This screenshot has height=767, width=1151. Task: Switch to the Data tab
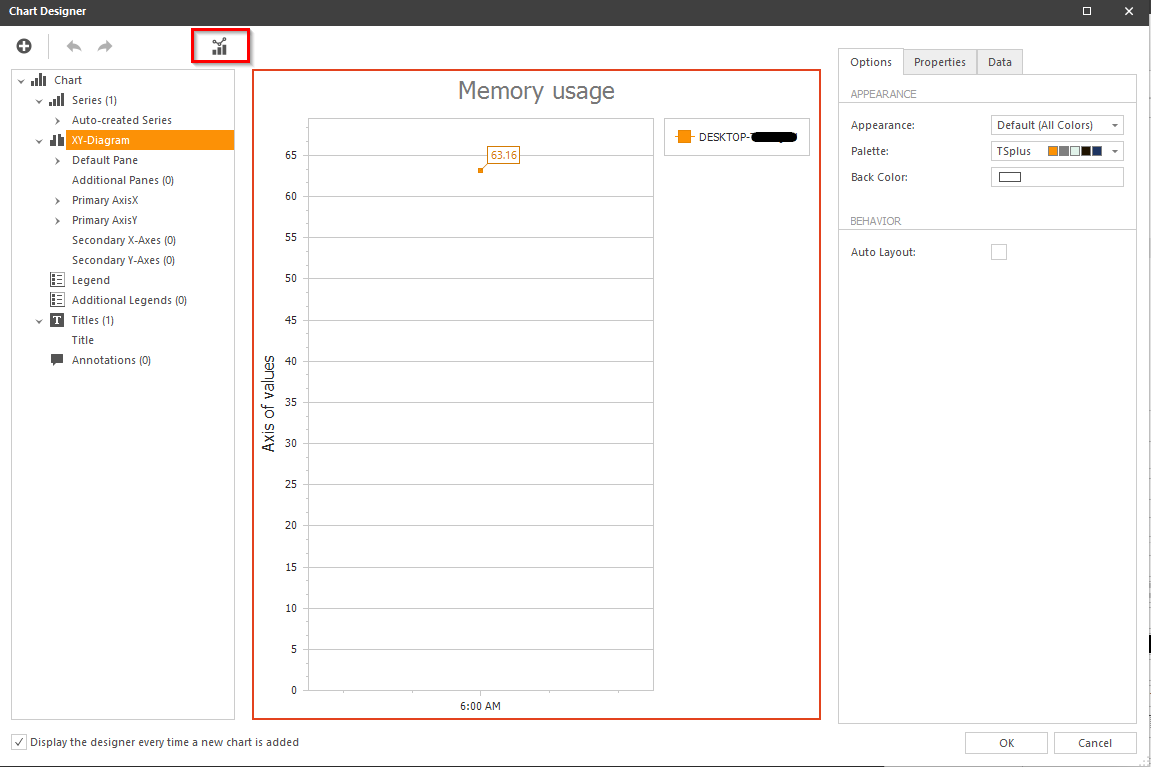999,61
